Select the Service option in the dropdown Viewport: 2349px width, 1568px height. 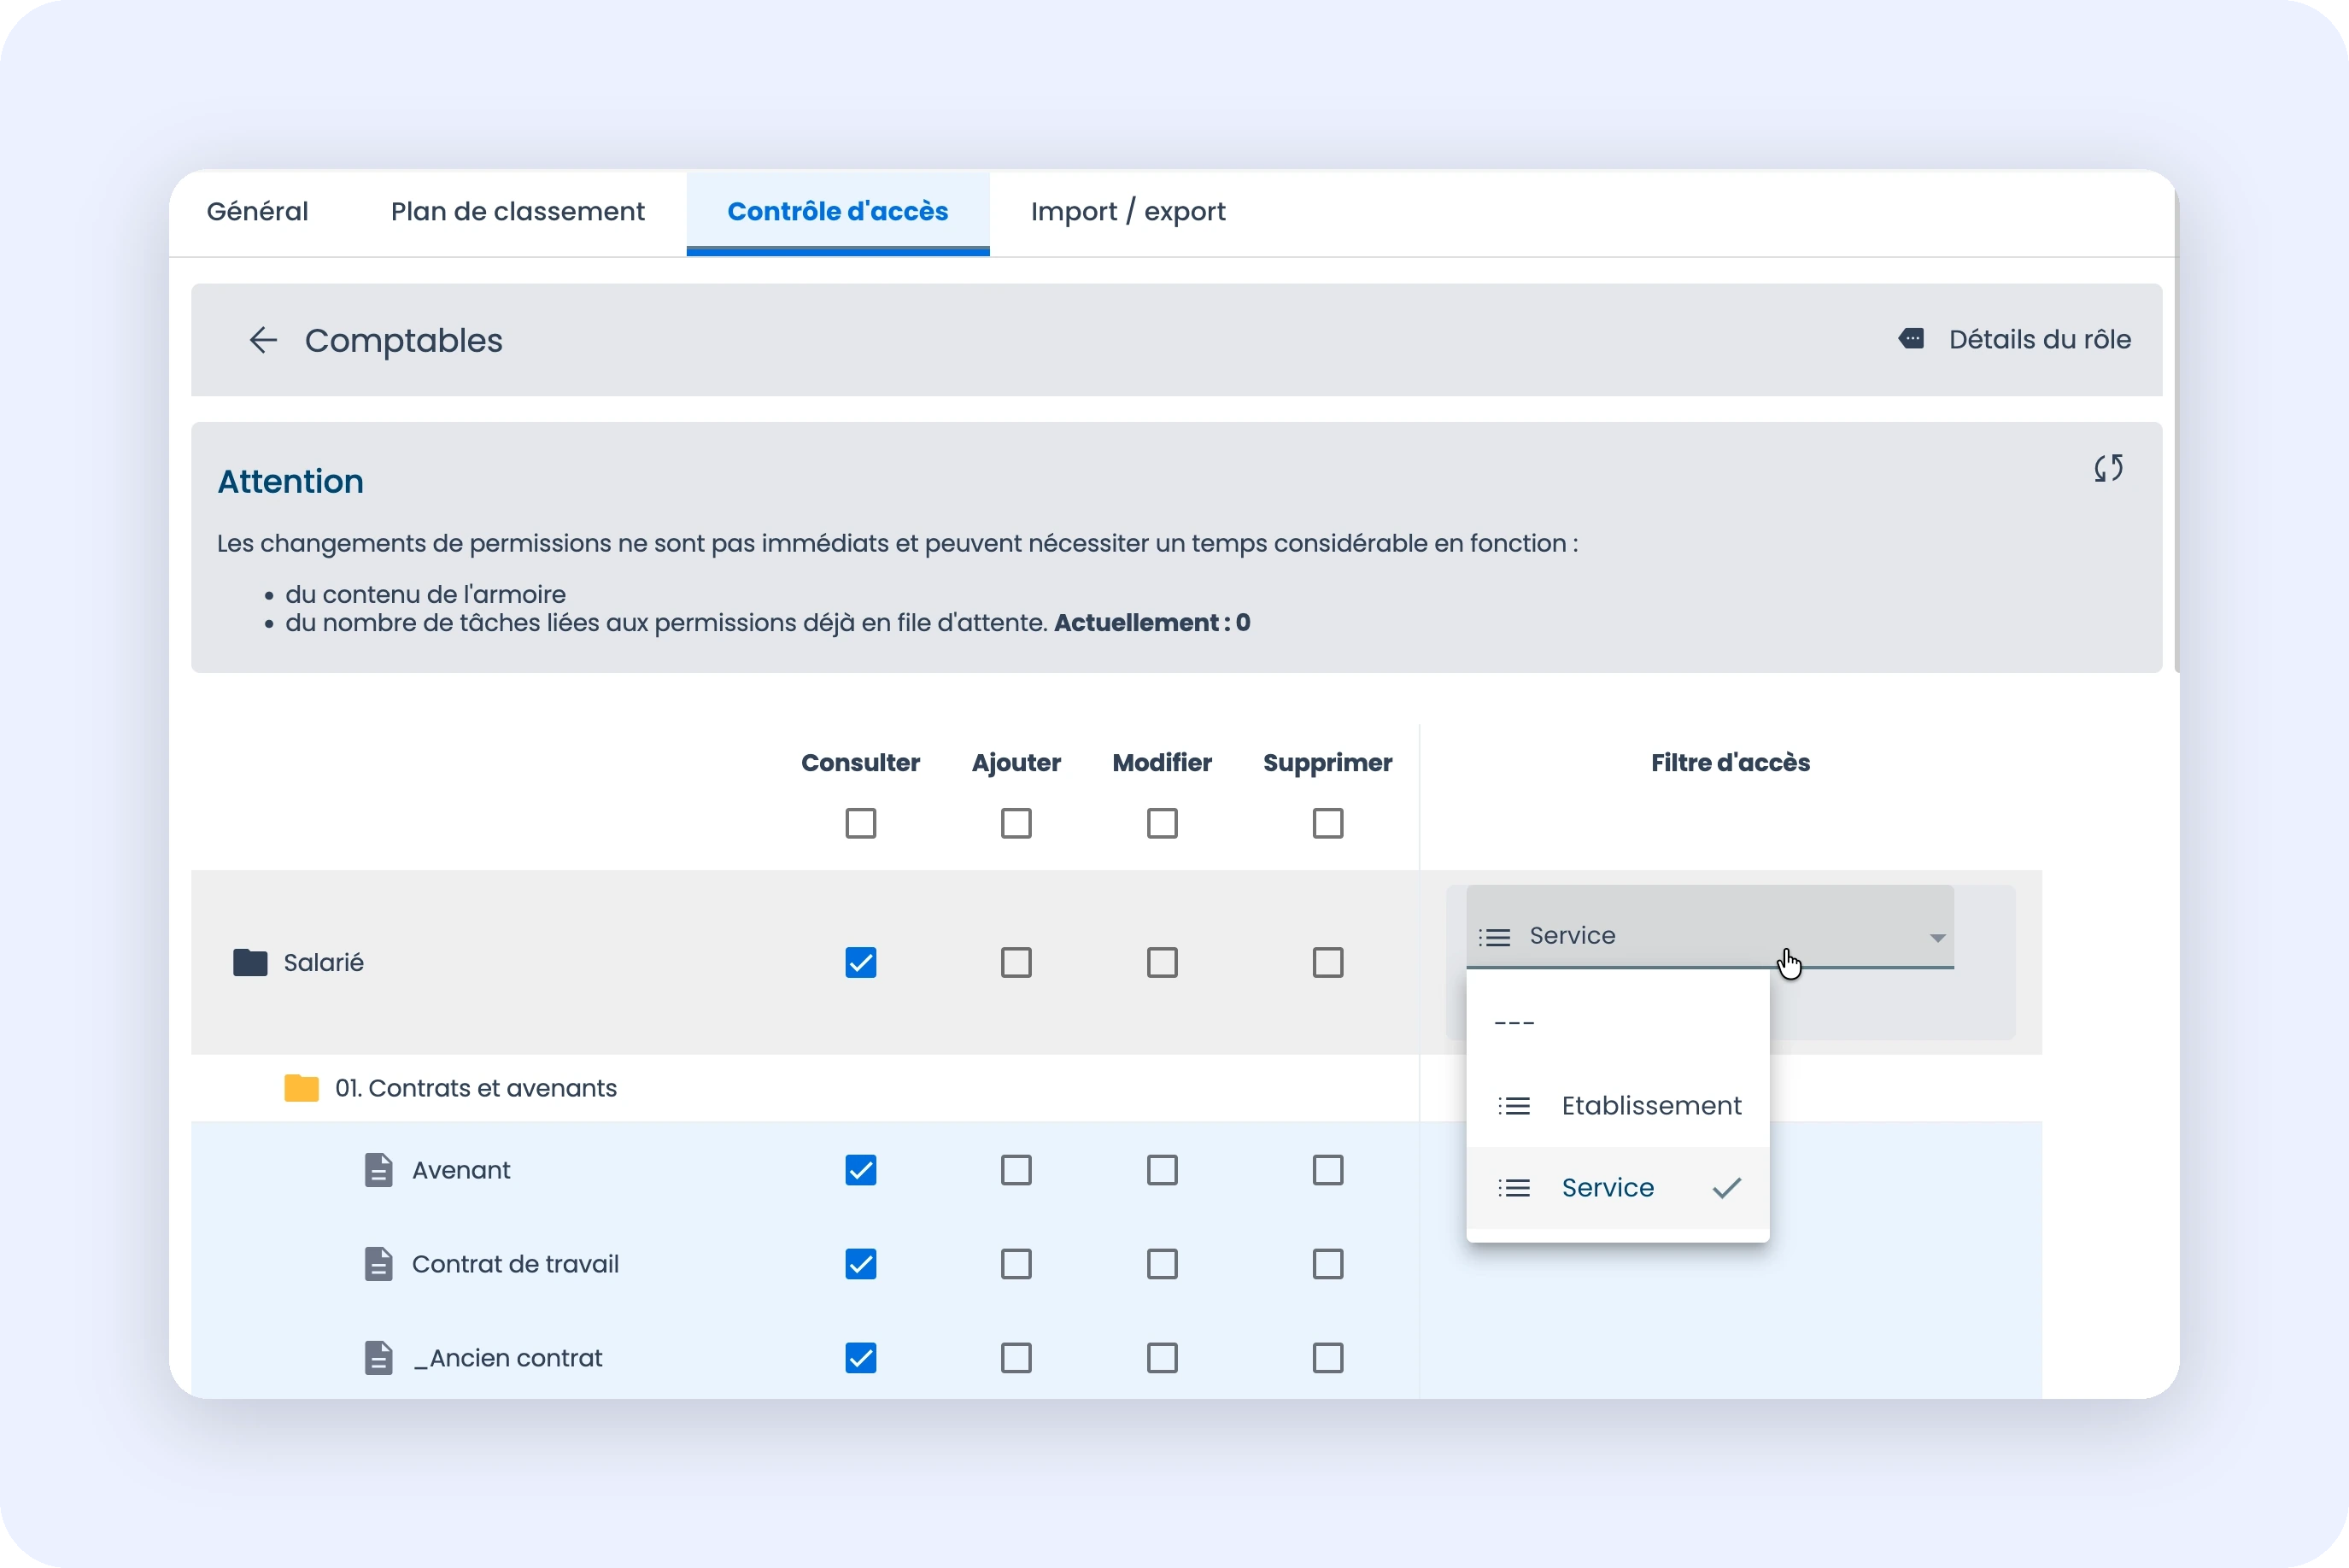pos(1618,1188)
